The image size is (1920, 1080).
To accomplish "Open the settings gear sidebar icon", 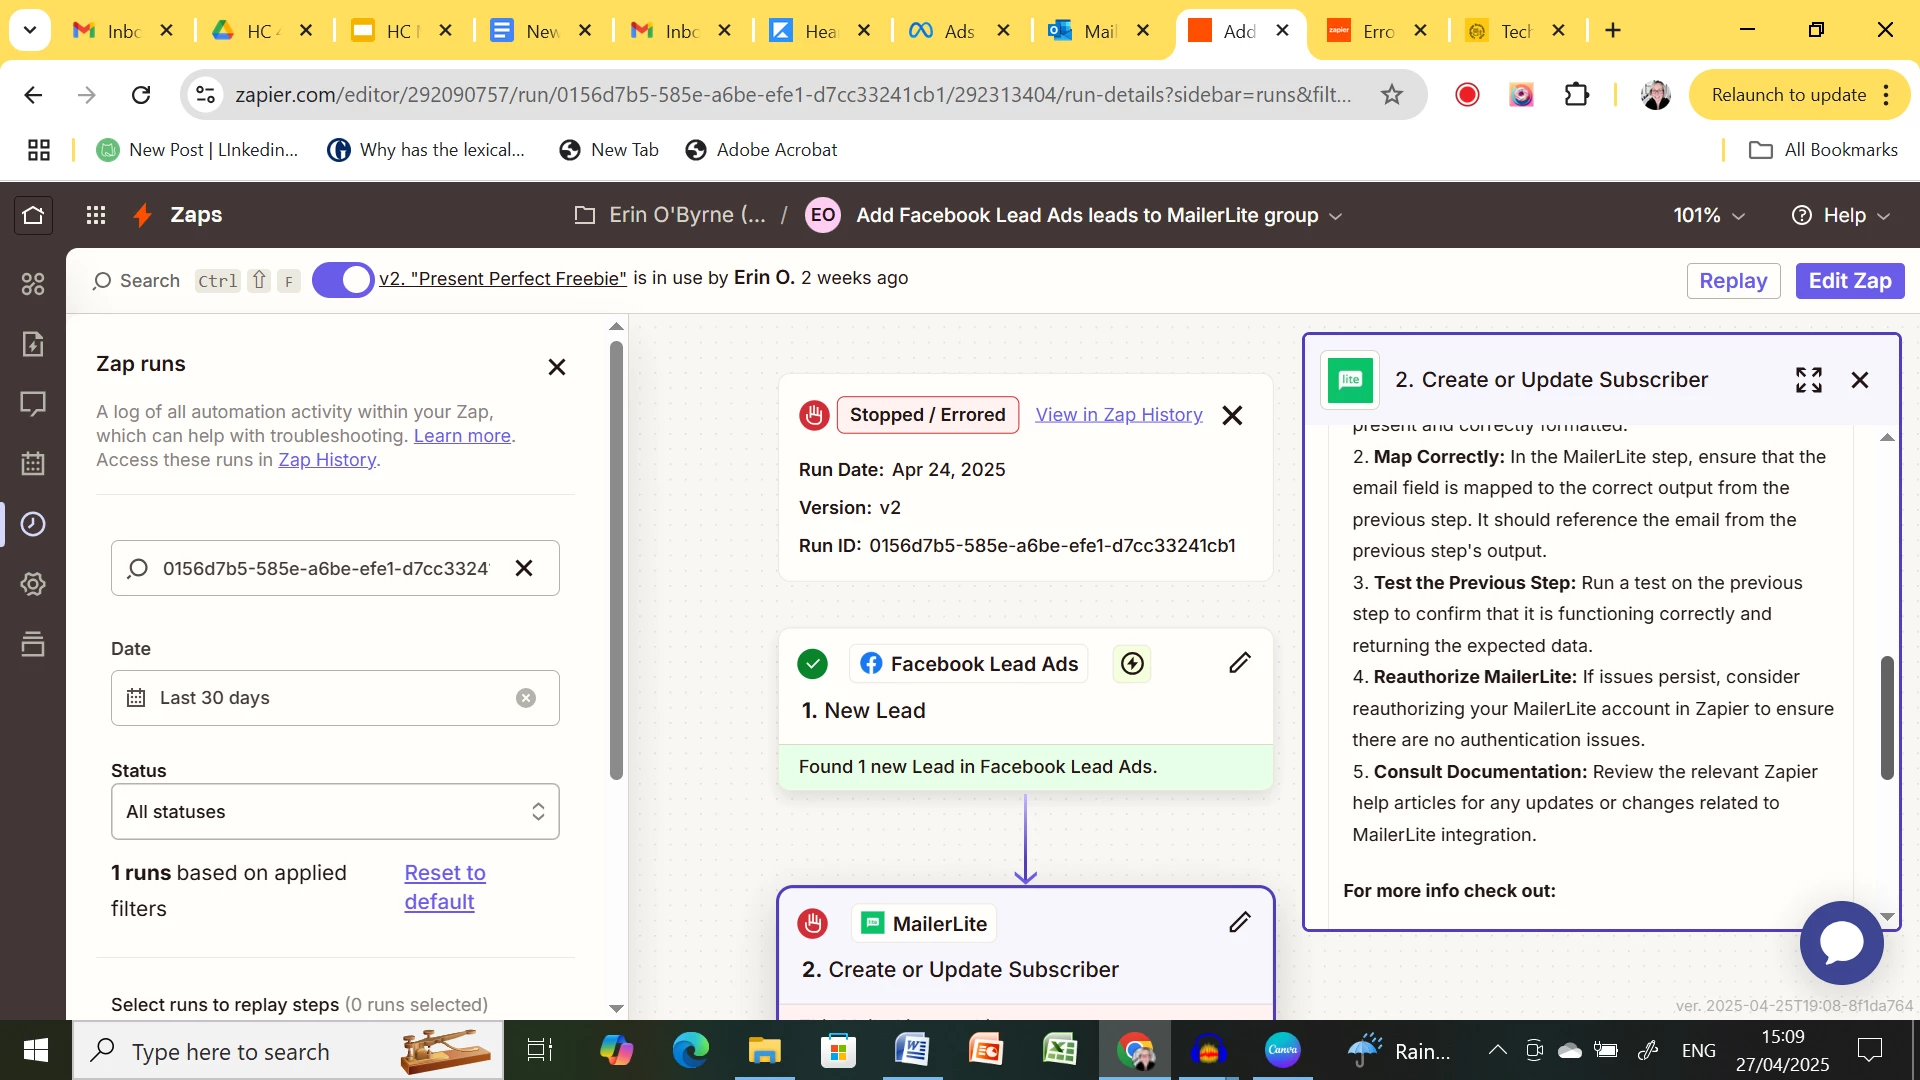I will point(33,584).
